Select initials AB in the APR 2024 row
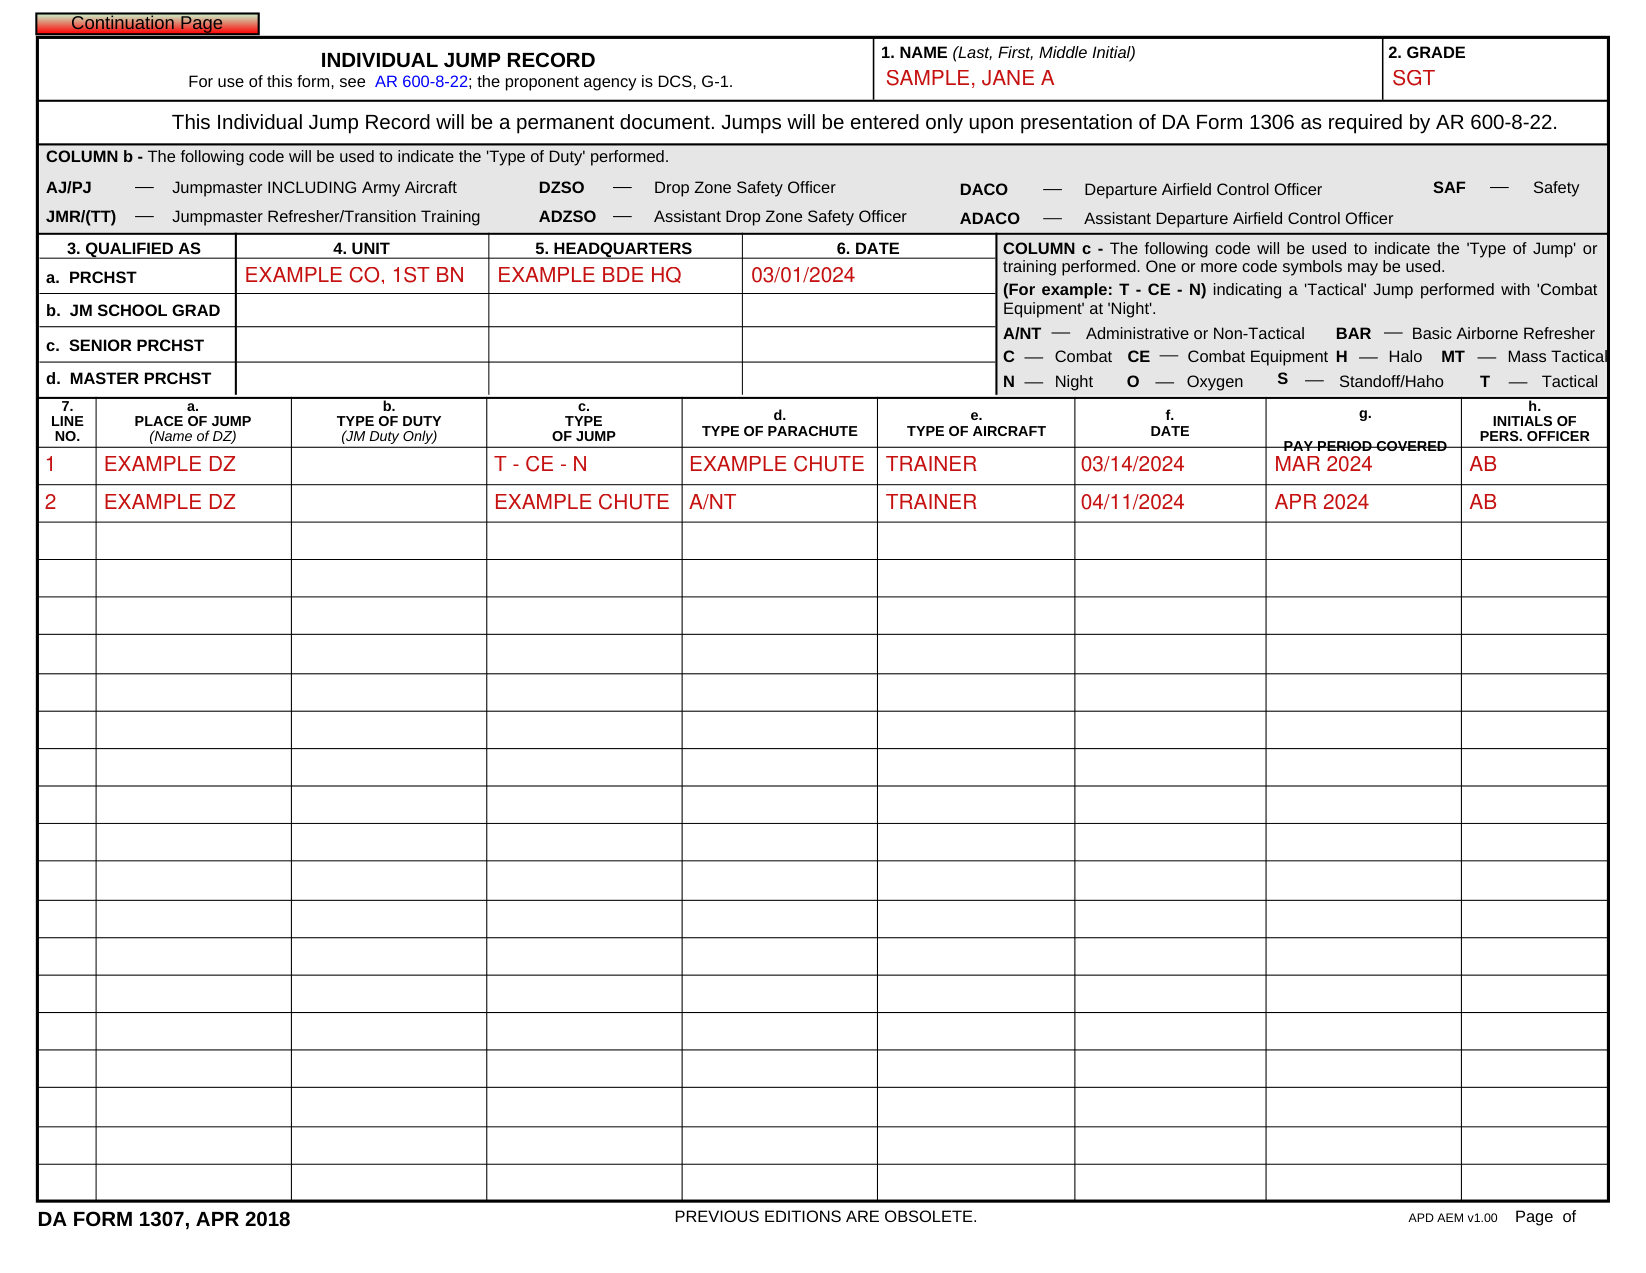 pos(1534,503)
